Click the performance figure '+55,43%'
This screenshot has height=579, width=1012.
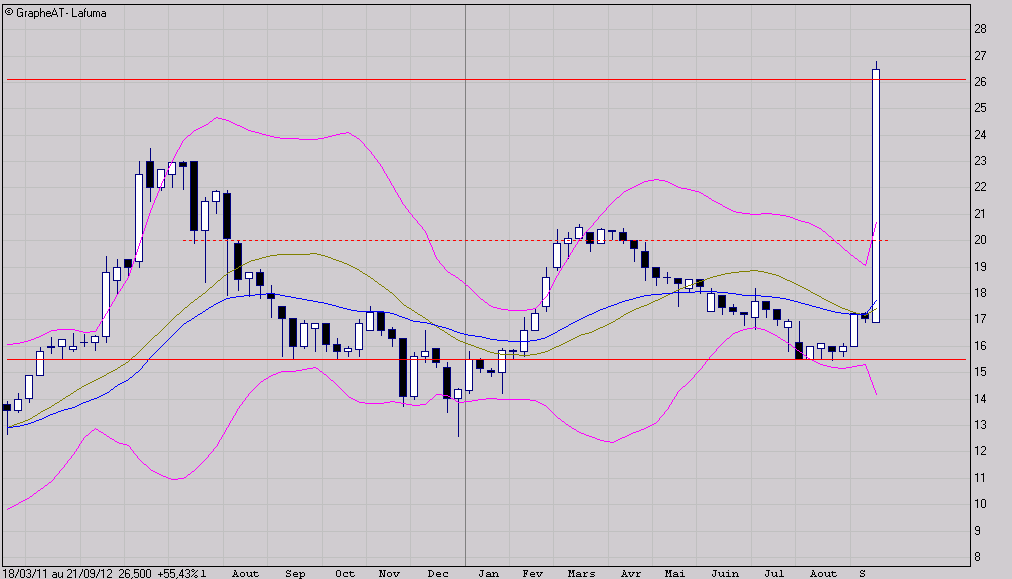(177, 573)
